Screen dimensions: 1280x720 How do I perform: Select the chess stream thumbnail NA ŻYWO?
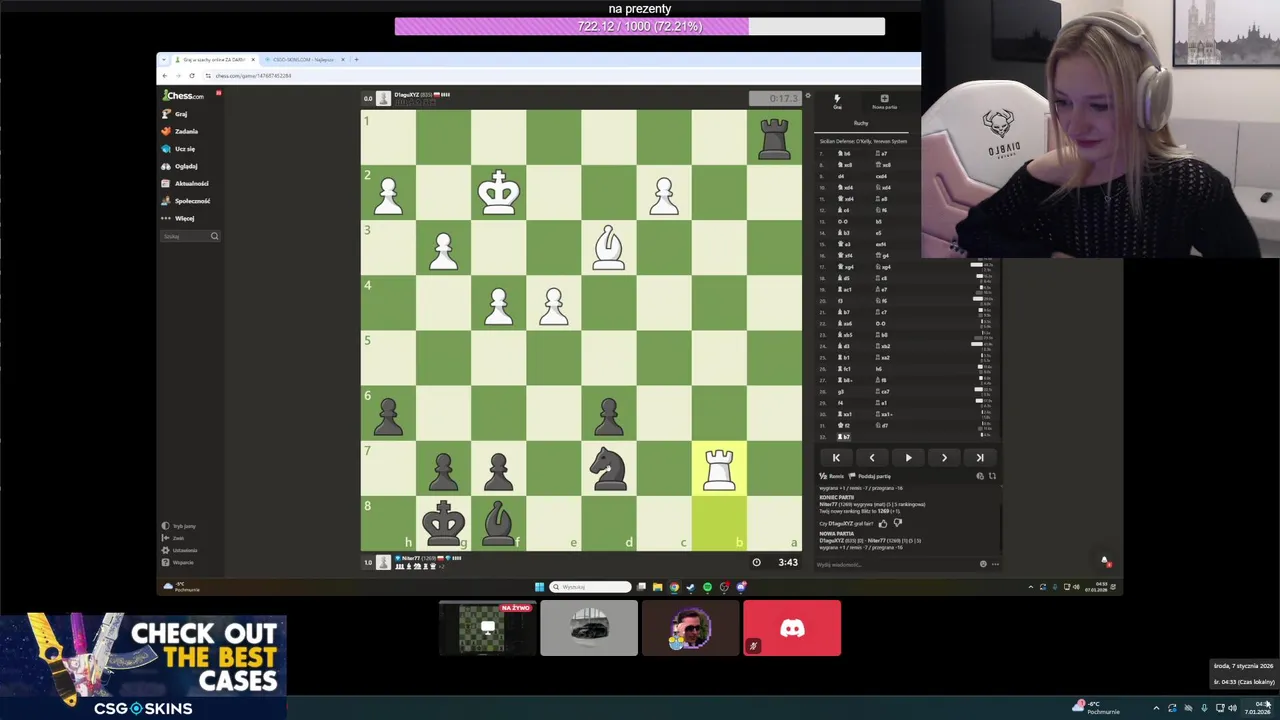(x=487, y=628)
